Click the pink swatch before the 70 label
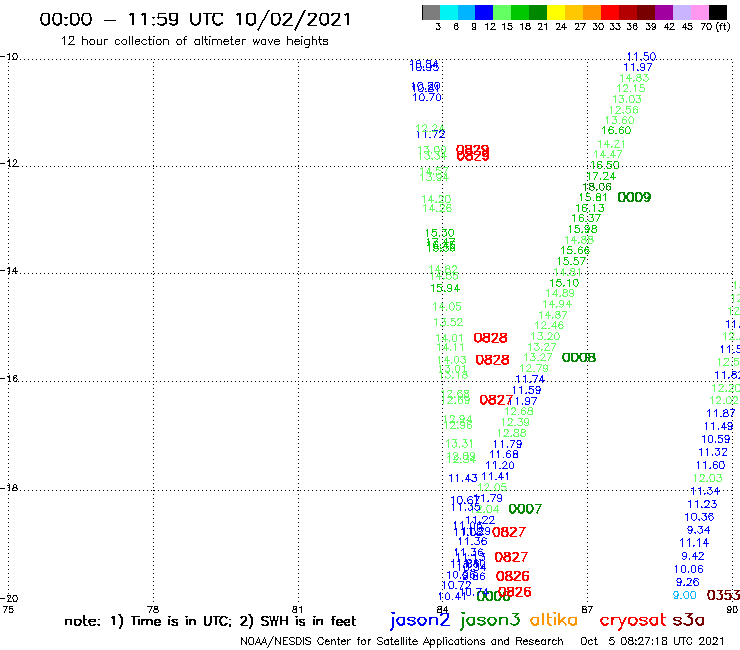This screenshot has width=740, height=650. pyautogui.click(x=699, y=12)
